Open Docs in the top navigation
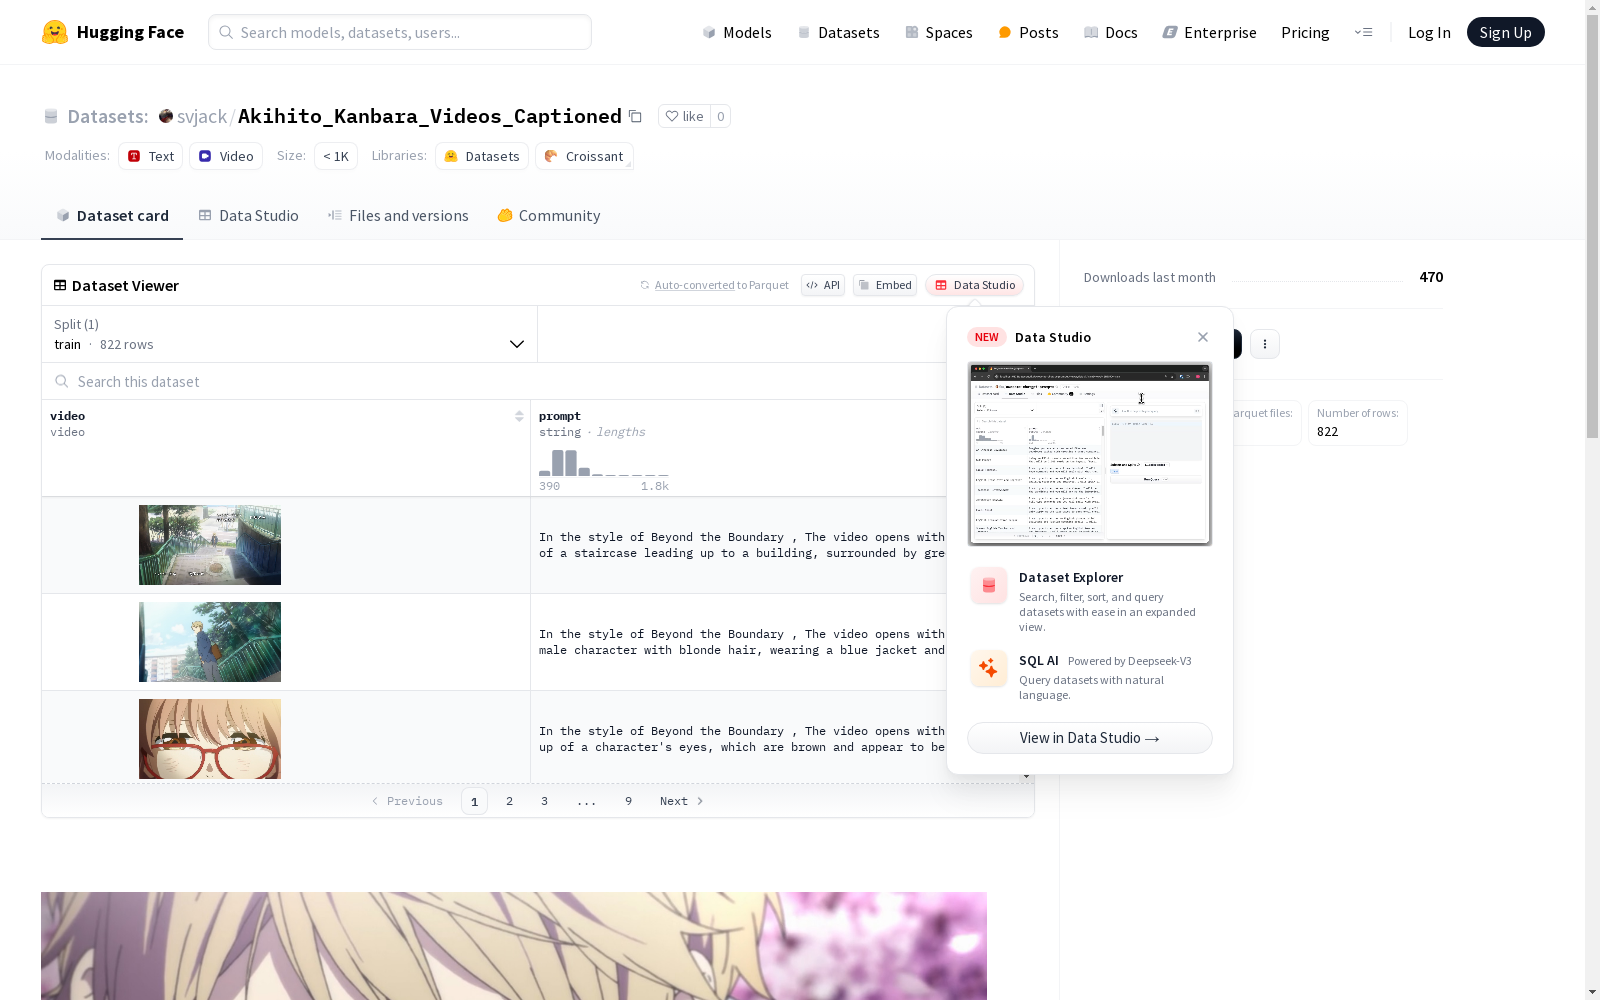The height and width of the screenshot is (1000, 1600). [x=1111, y=32]
